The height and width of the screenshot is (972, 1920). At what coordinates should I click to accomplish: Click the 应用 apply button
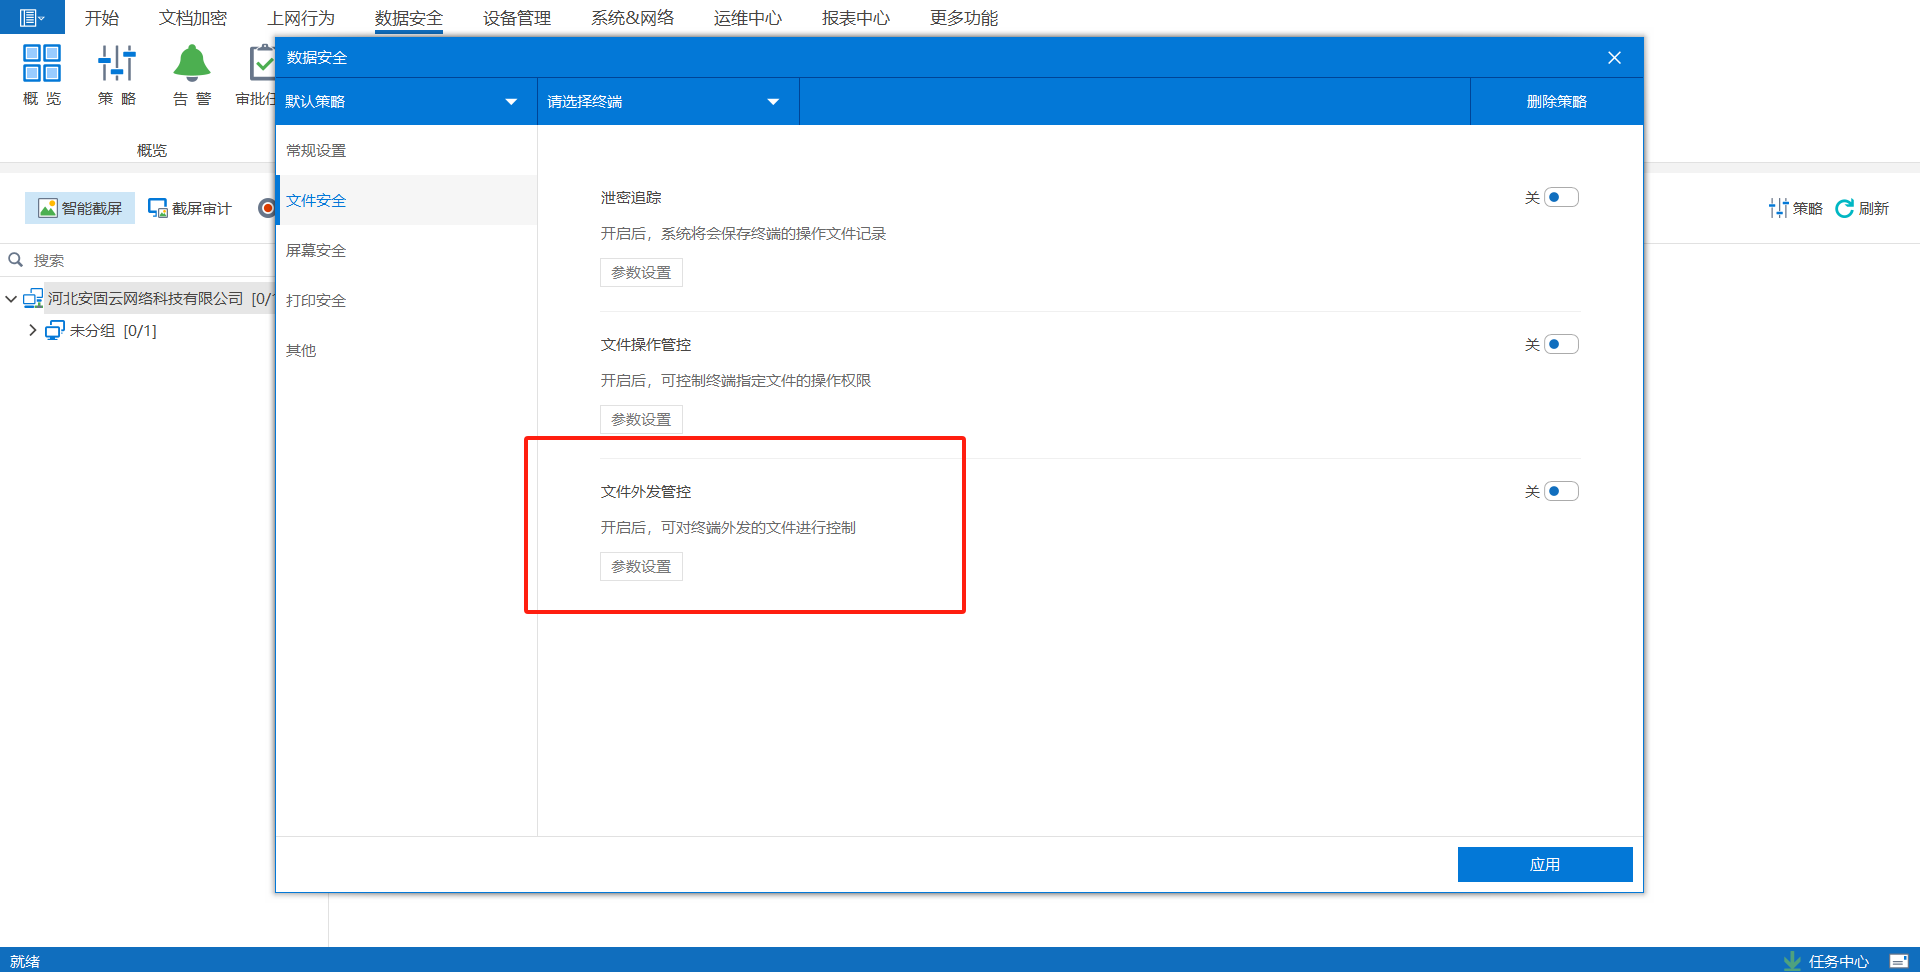point(1544,865)
